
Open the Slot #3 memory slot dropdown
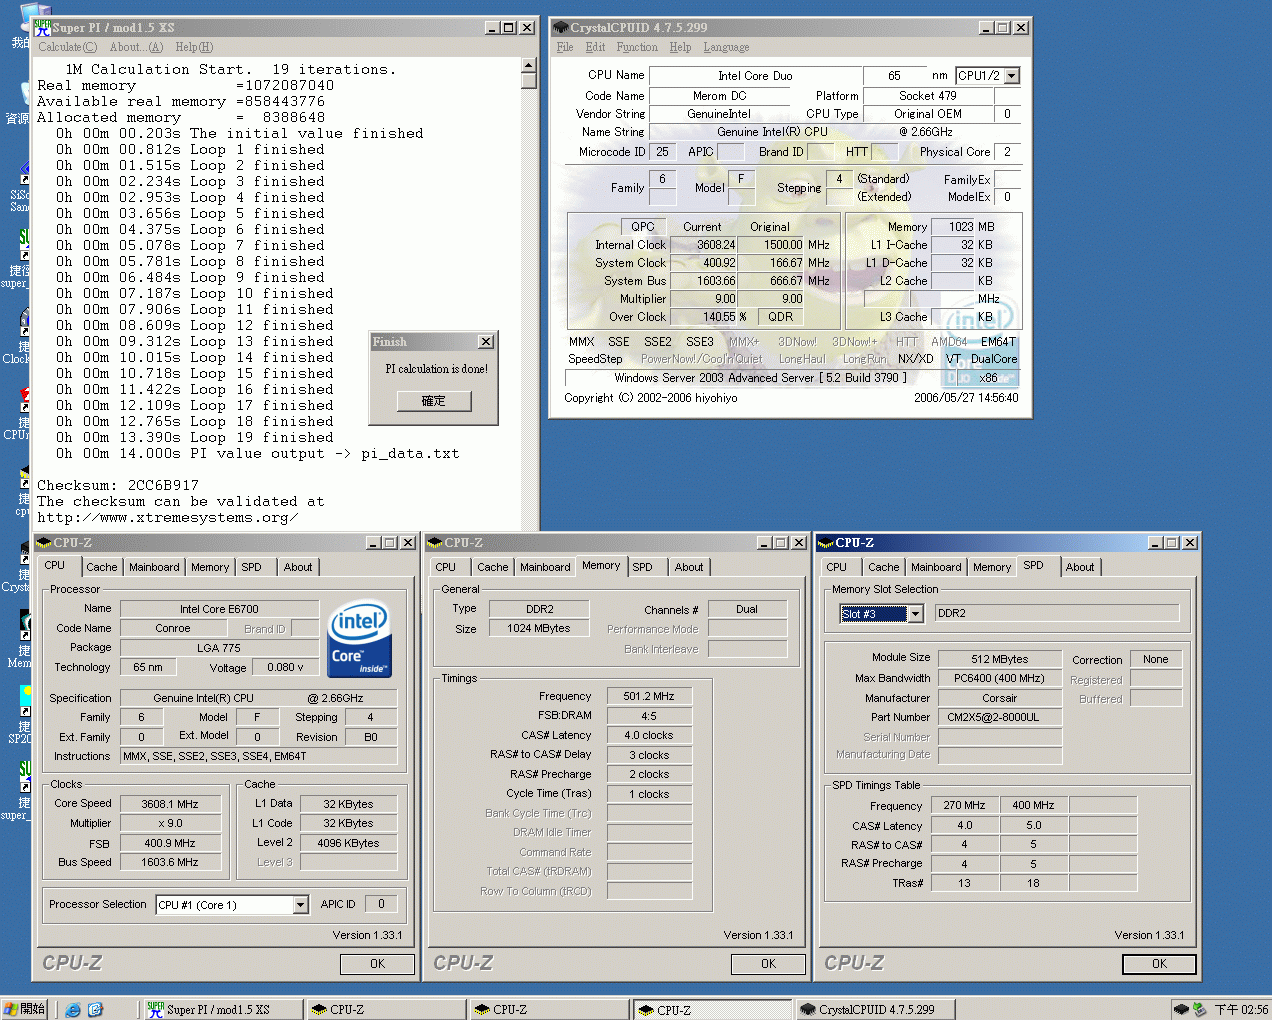pos(915,614)
